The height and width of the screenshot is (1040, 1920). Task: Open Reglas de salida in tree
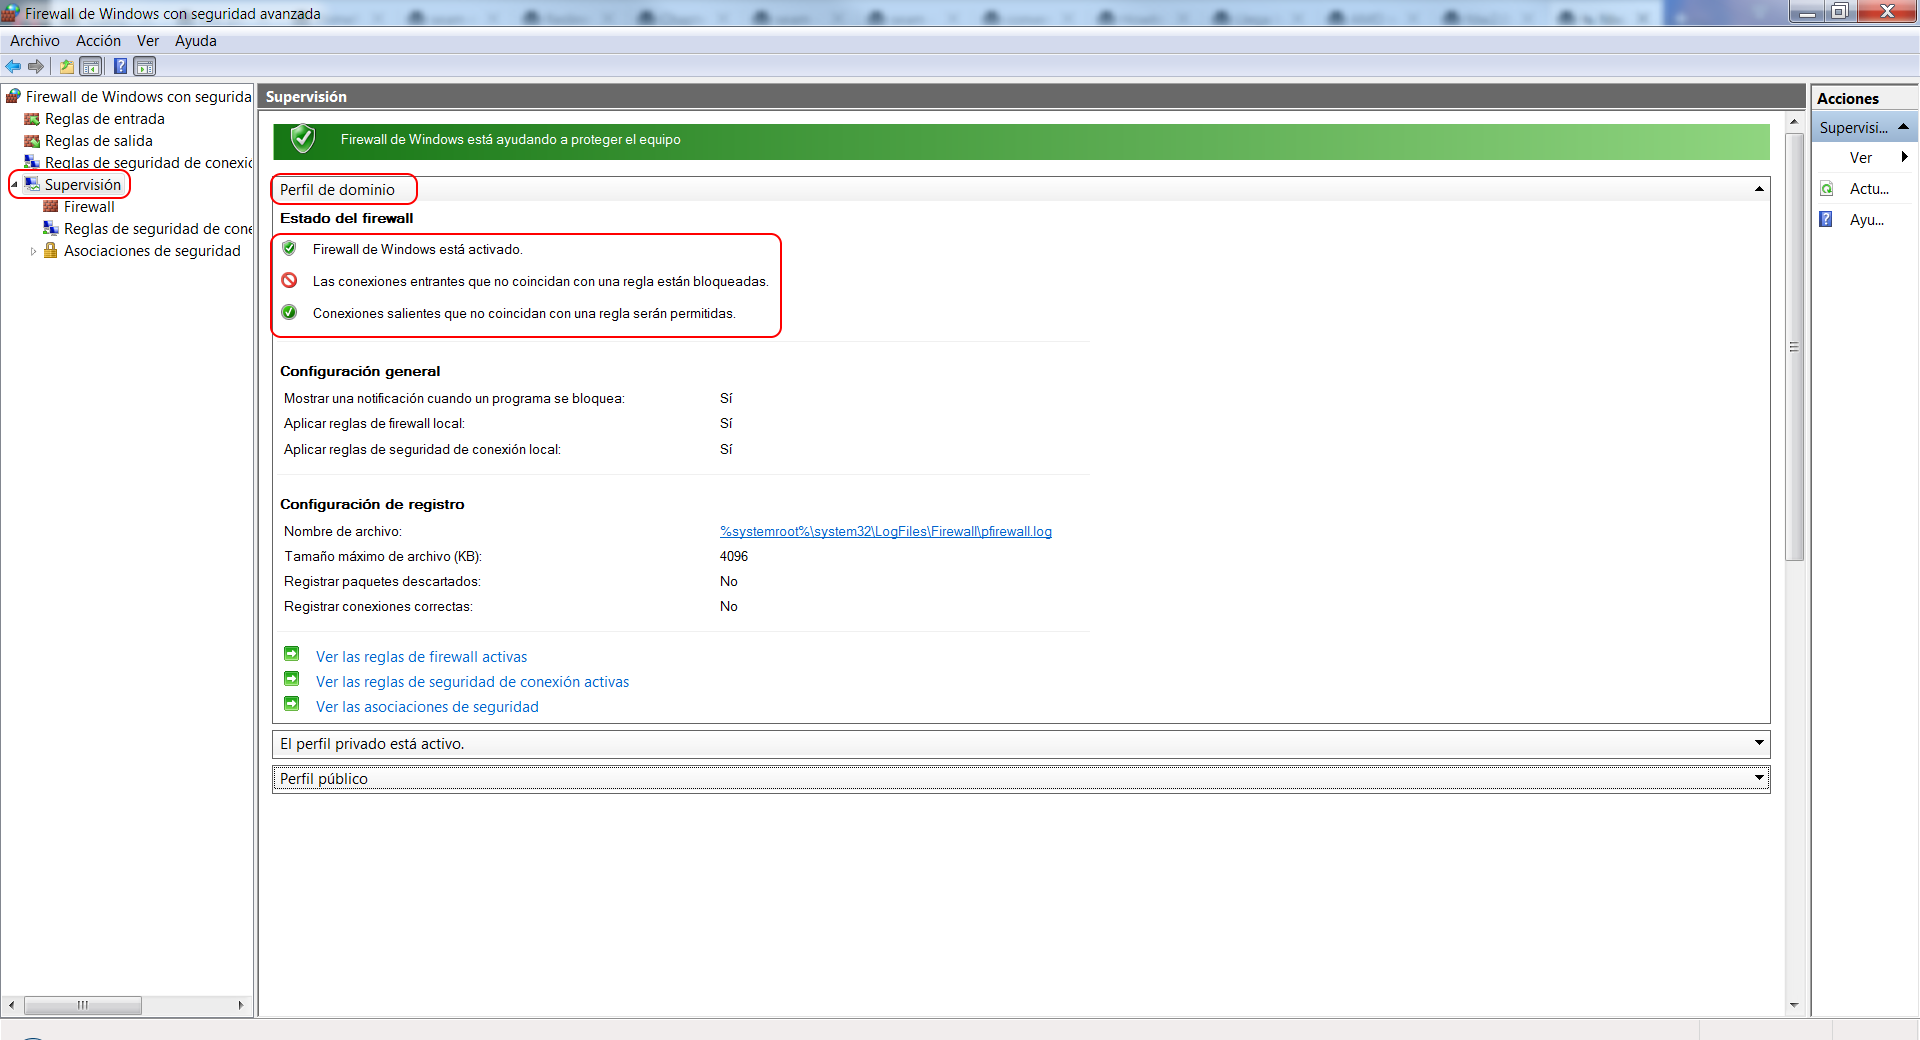98,141
